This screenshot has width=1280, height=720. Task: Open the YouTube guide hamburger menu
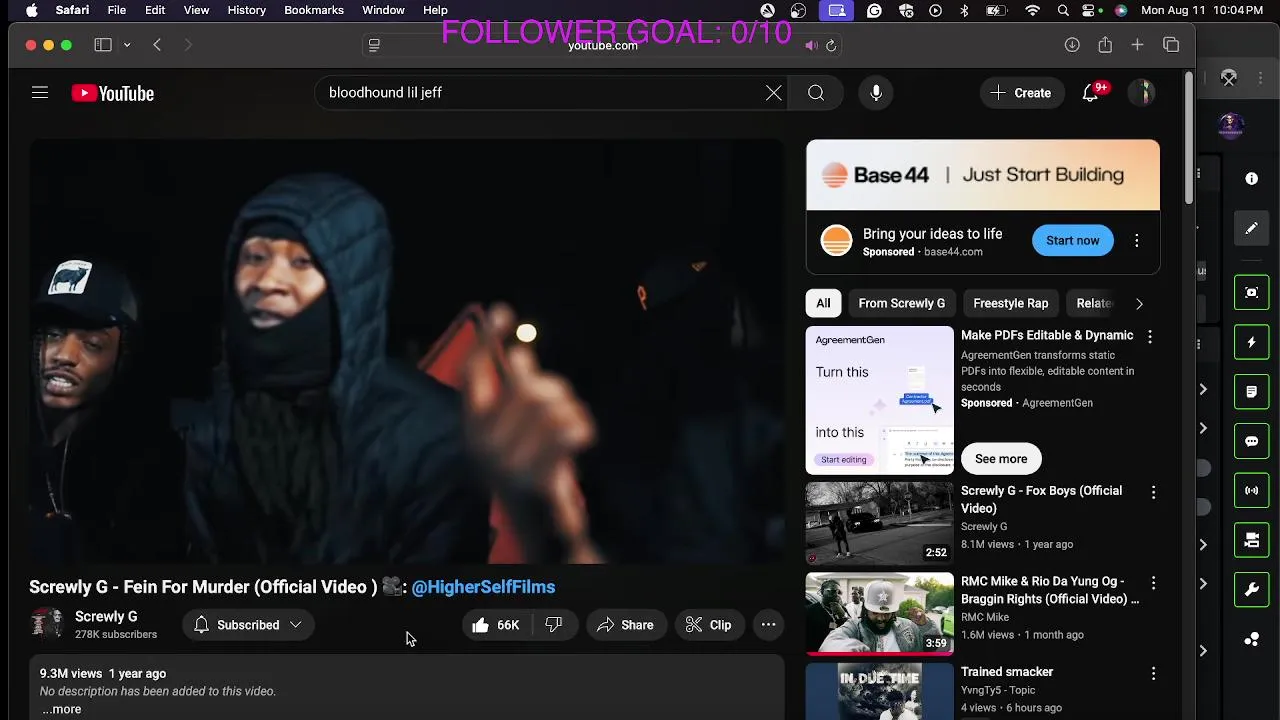click(x=40, y=93)
